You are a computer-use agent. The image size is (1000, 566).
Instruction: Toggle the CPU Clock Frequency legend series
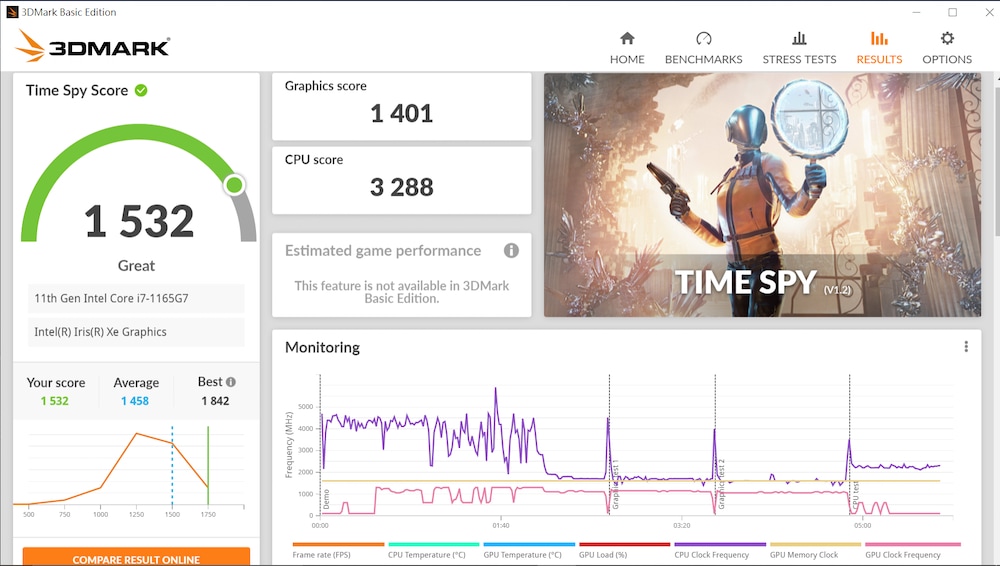[x=711, y=554]
